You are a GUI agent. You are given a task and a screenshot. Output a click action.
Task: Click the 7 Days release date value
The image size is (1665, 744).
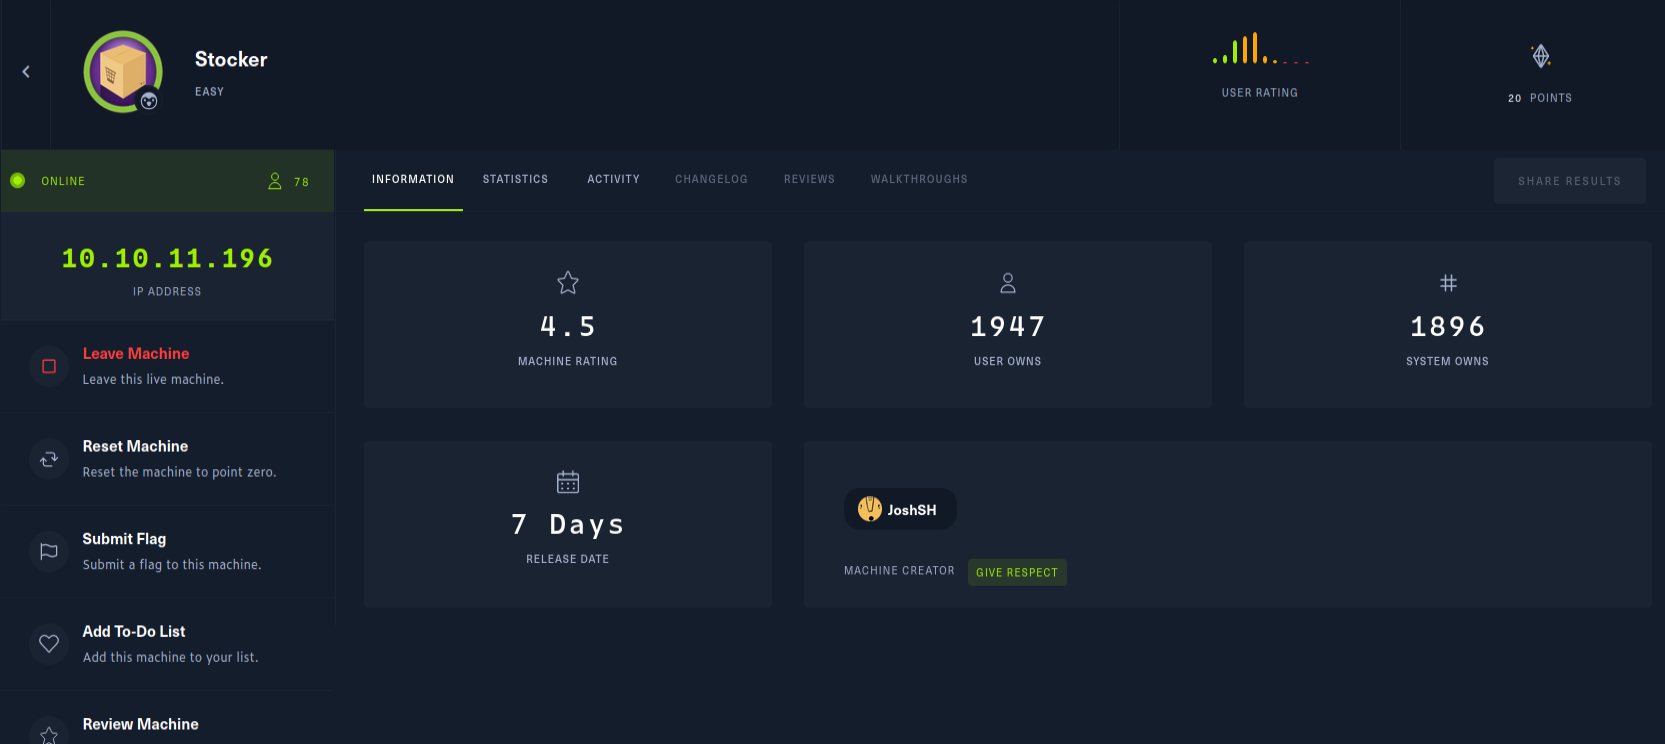coord(568,525)
